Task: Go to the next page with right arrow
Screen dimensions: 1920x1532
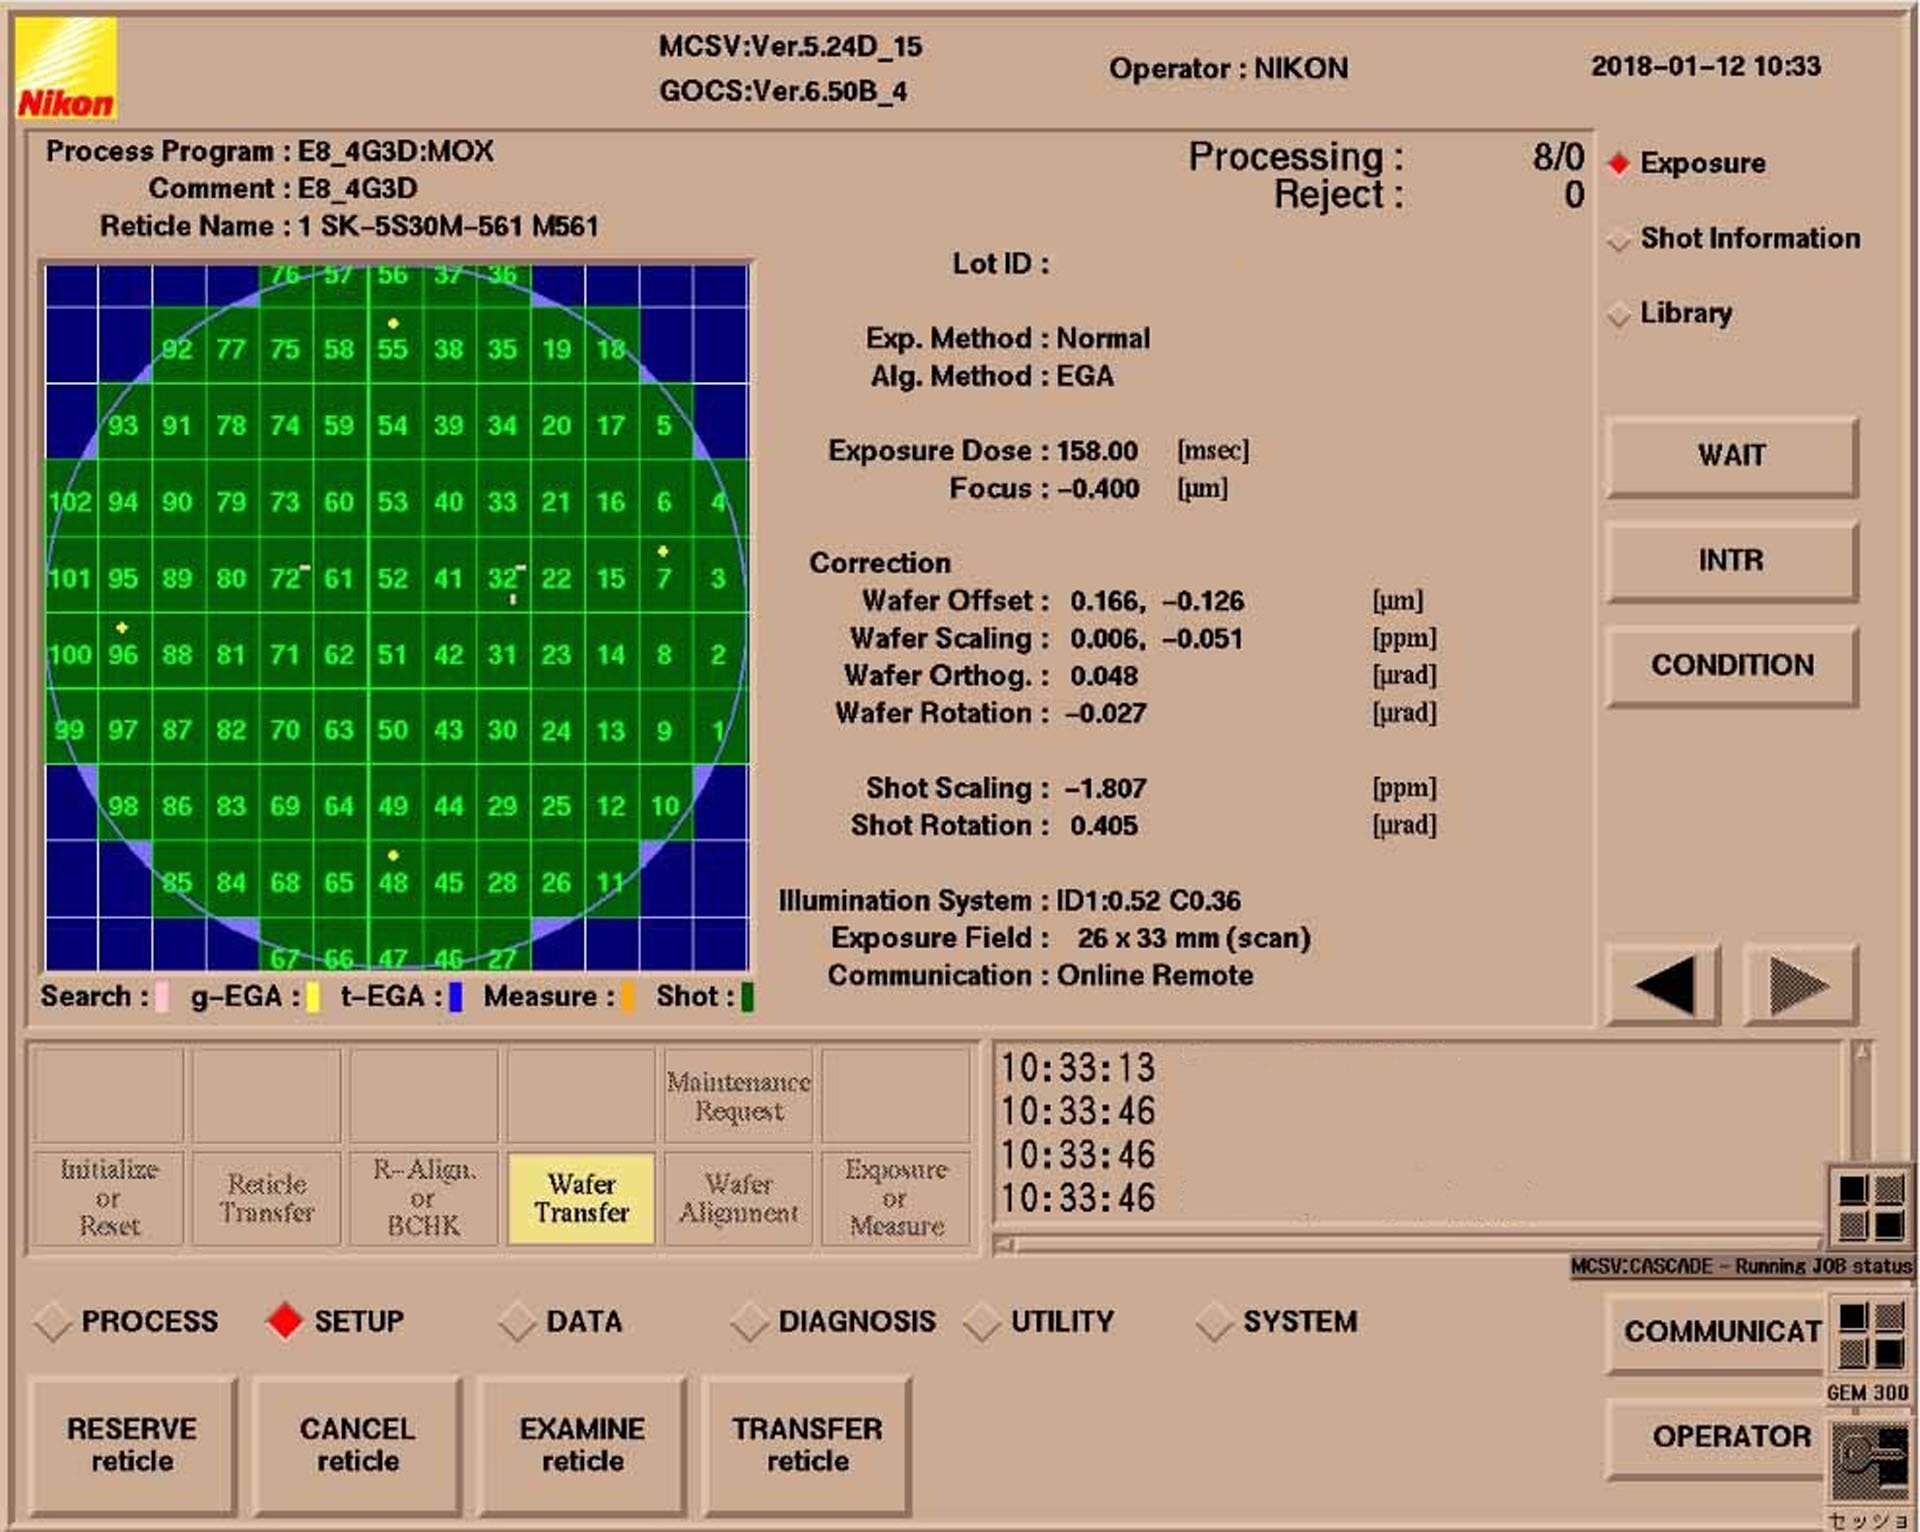Action: click(1800, 985)
